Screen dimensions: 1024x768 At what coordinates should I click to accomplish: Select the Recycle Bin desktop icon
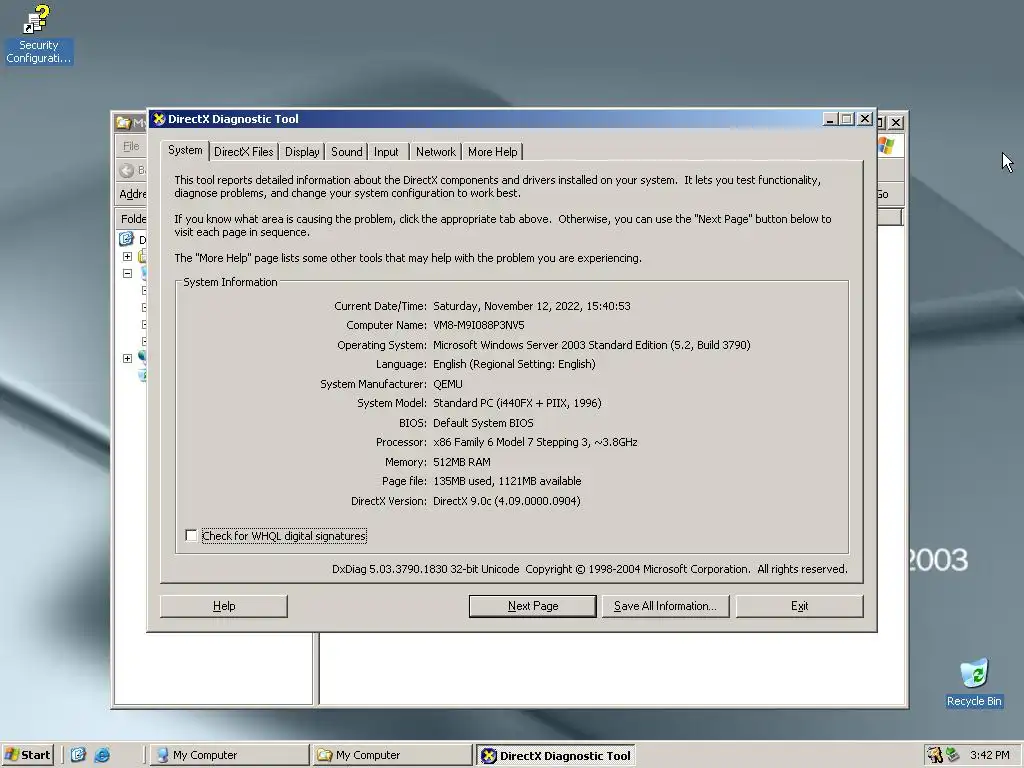coord(974,682)
